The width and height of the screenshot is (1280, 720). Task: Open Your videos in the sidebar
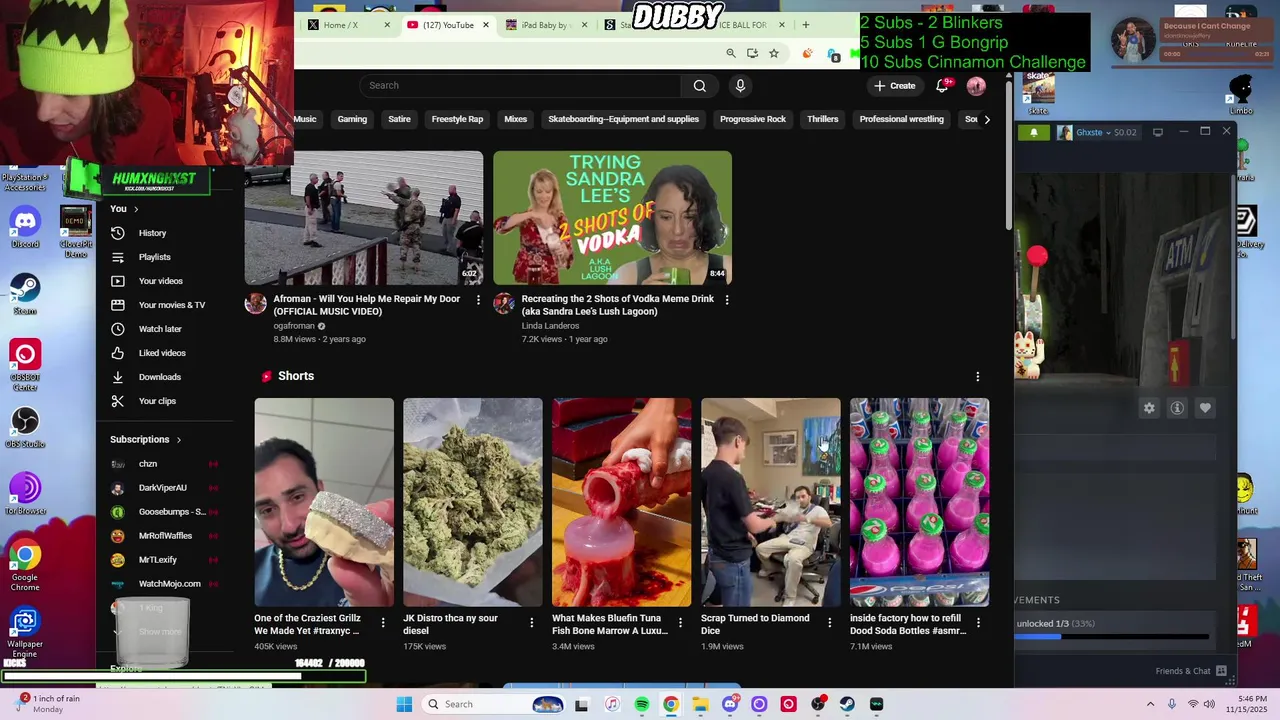[x=160, y=281]
